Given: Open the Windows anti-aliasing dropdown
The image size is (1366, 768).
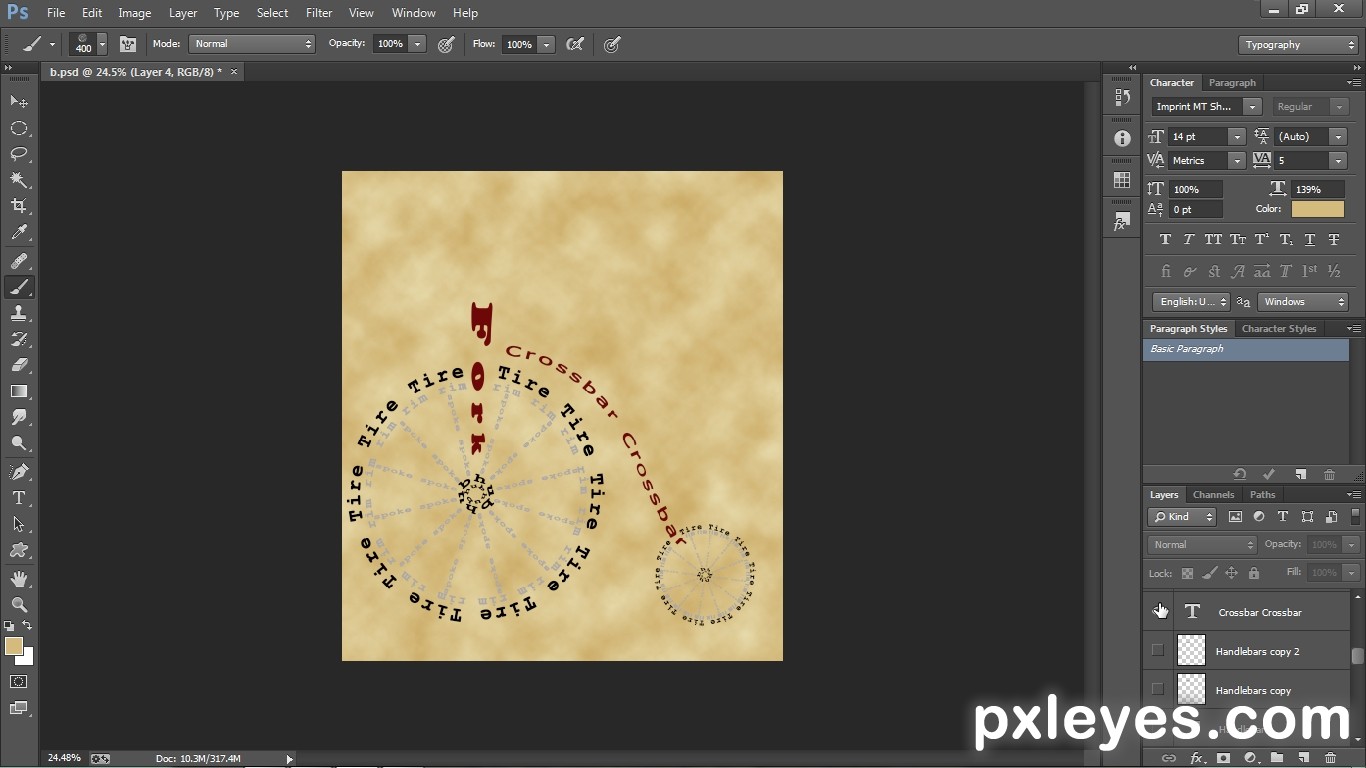Looking at the screenshot, I should (1303, 301).
